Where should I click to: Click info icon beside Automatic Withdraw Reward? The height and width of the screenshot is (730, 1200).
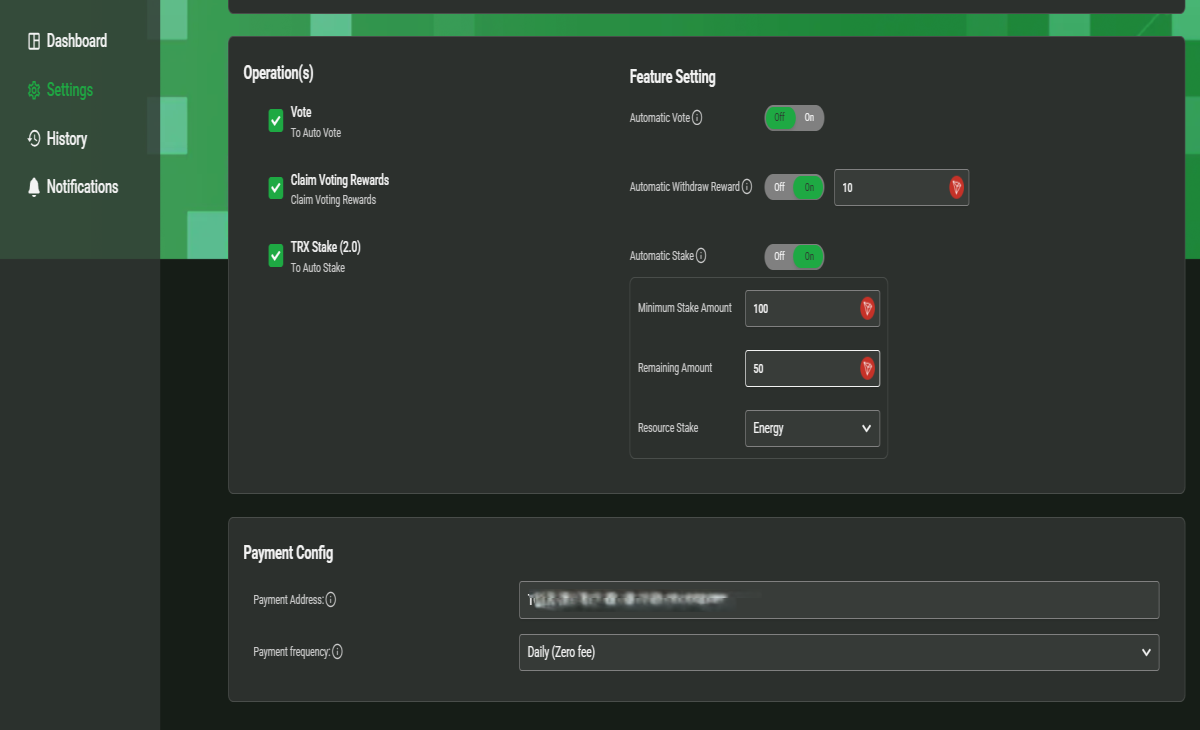coord(747,187)
